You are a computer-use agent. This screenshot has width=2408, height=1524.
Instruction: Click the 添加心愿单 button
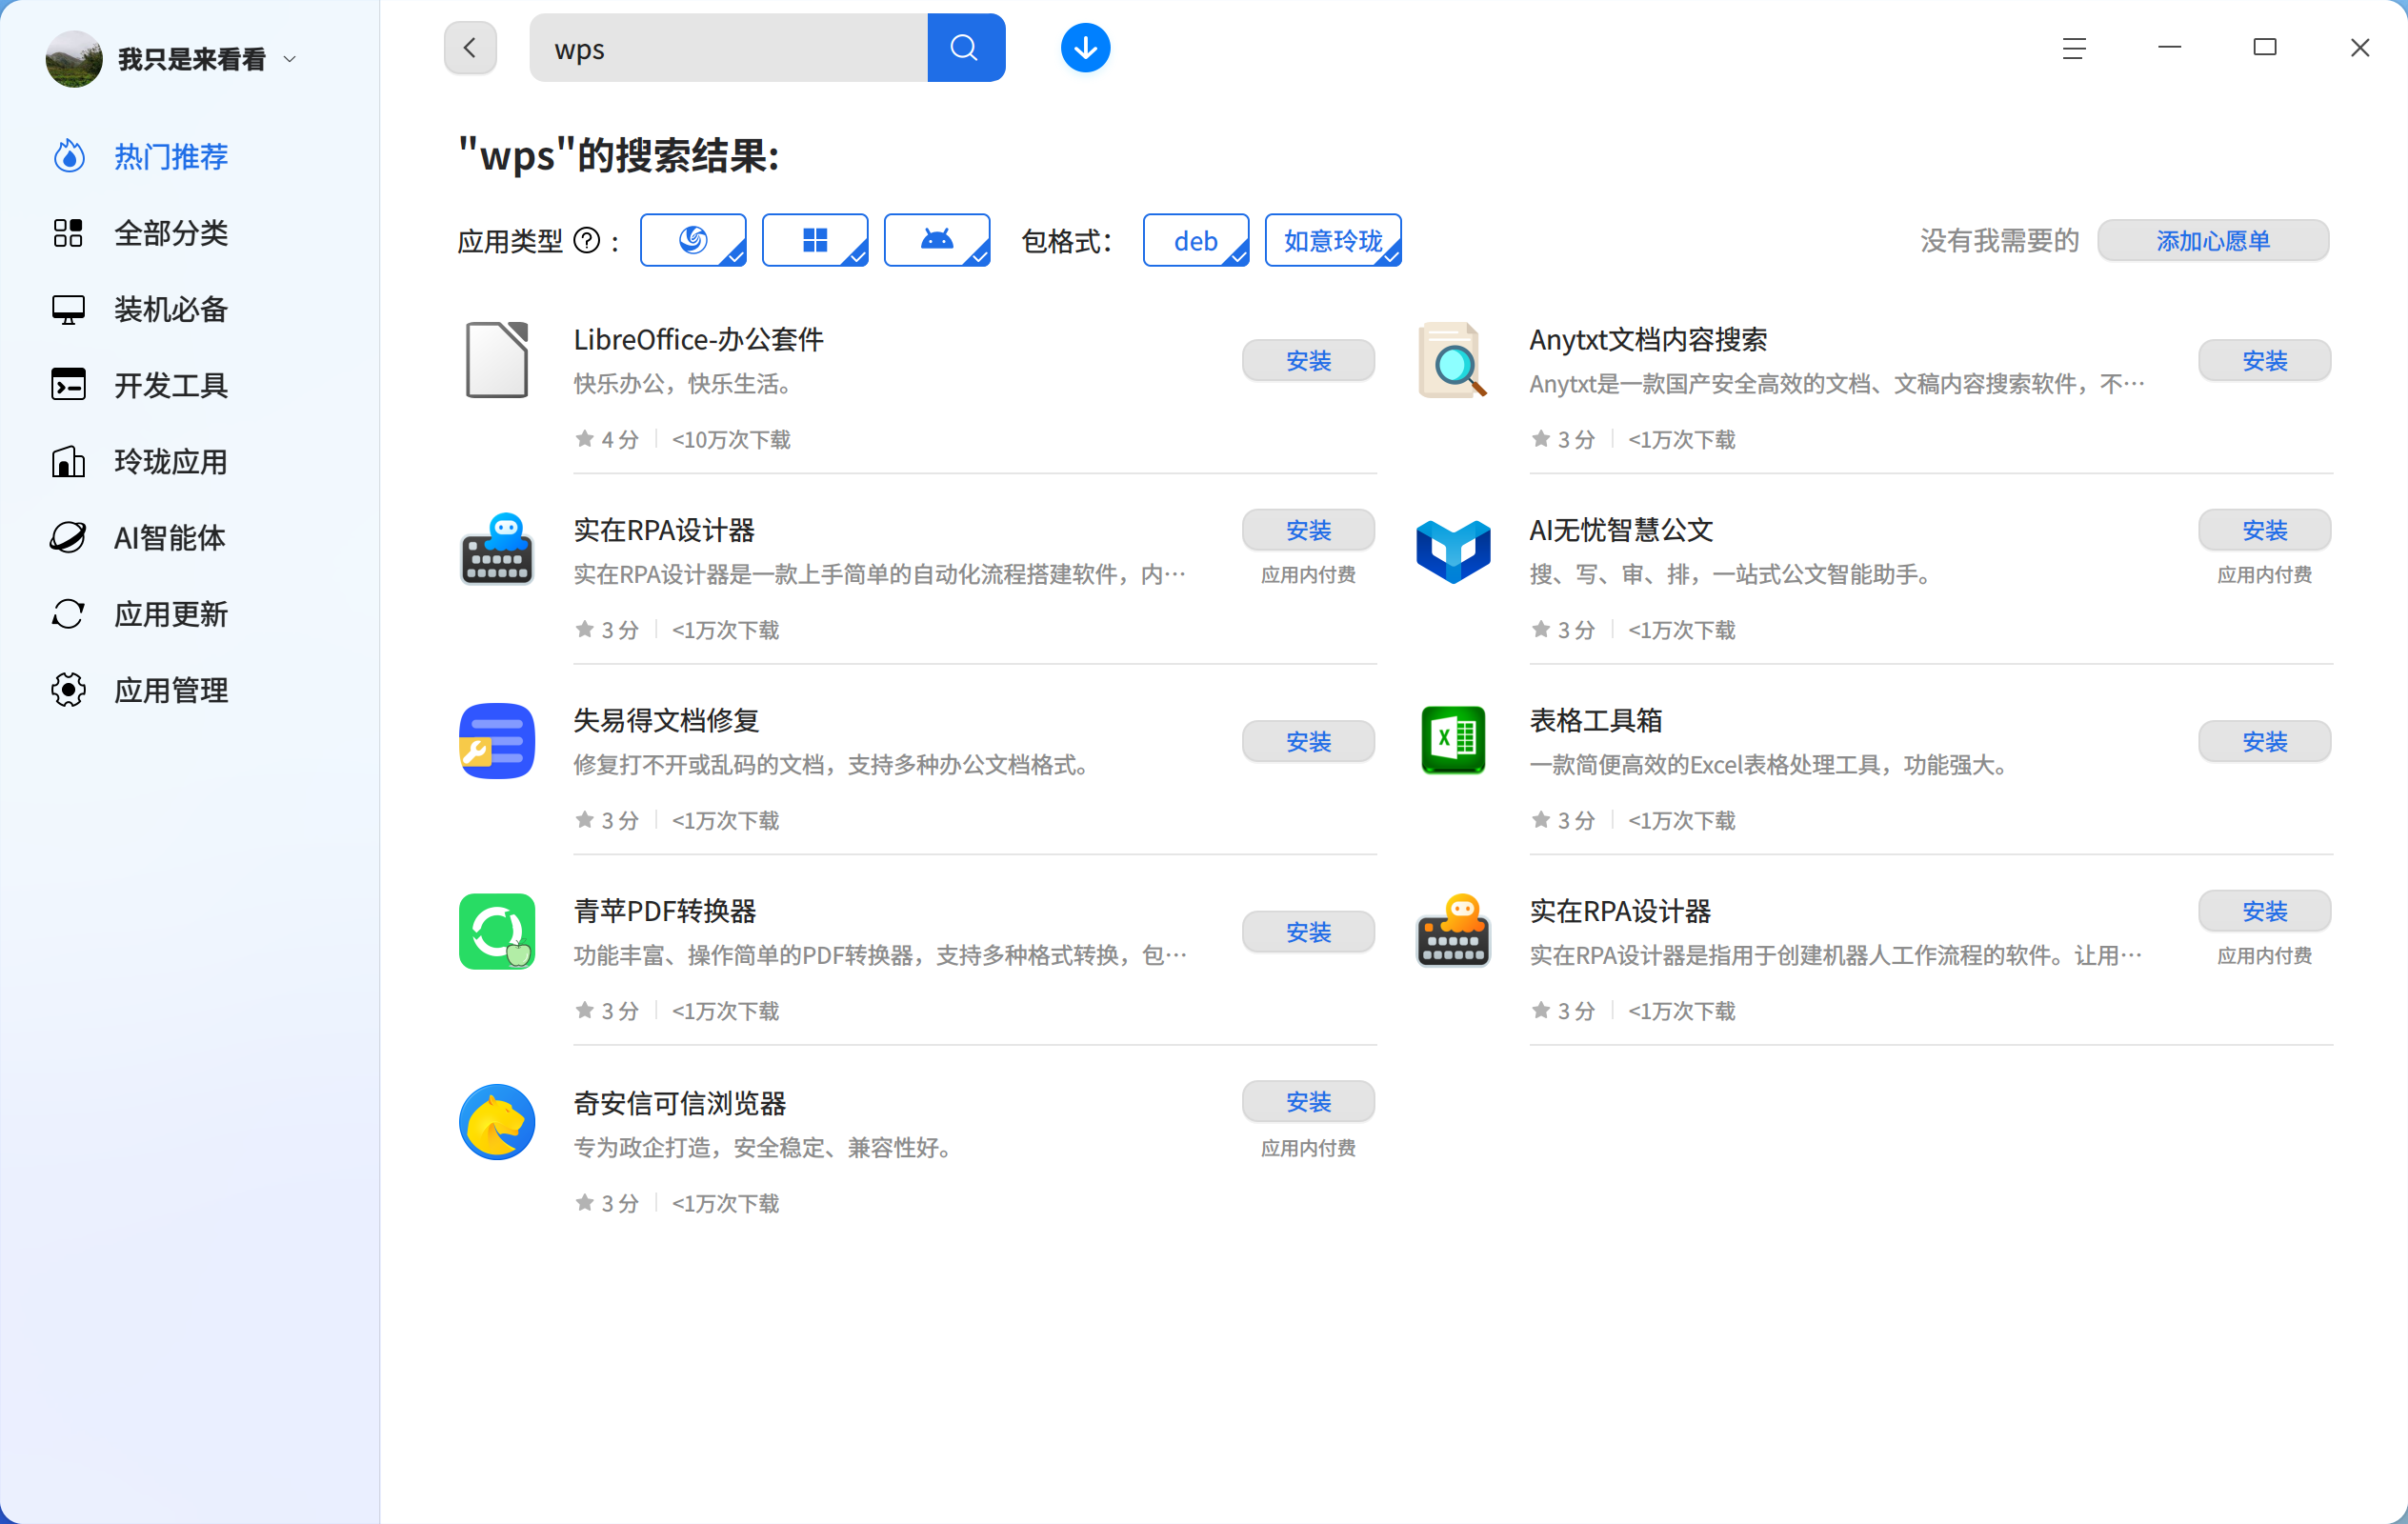[x=2213, y=241]
